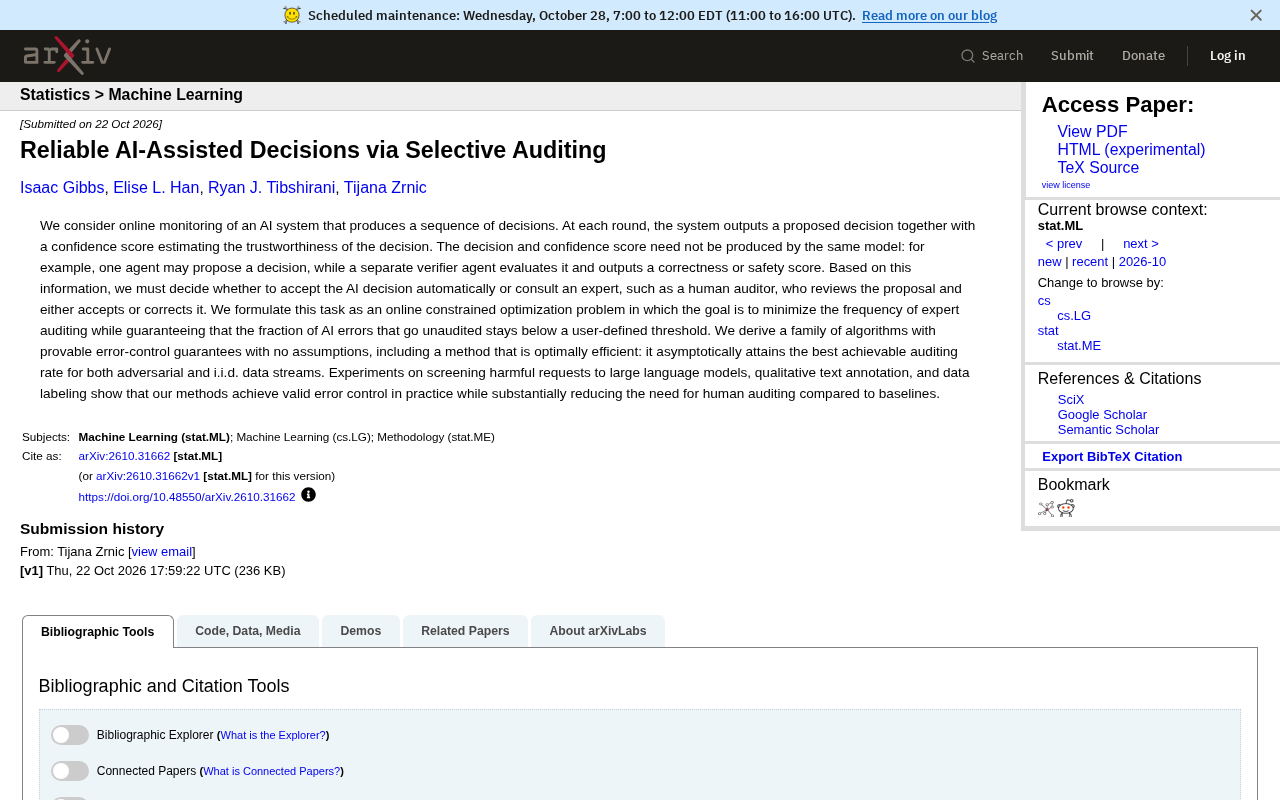
Task: Open author Elise L. Han link
Action: [x=156, y=188]
